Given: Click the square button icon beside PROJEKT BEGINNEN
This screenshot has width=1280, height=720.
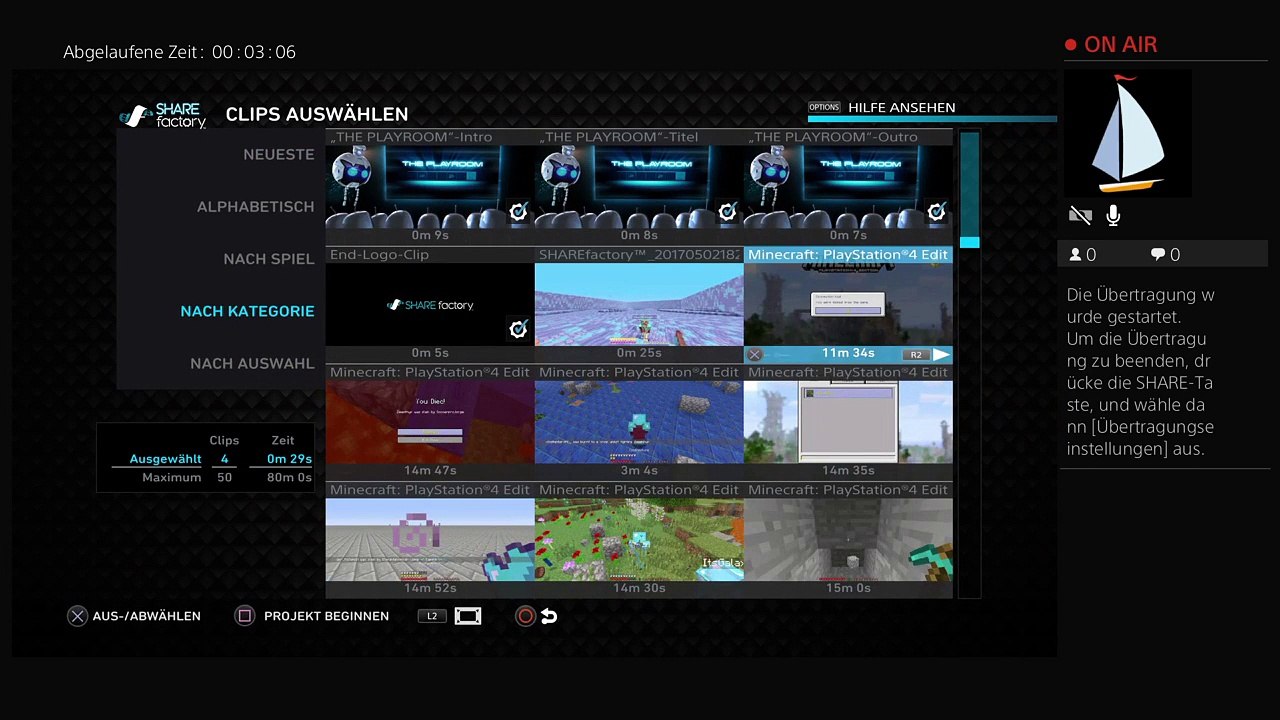Looking at the screenshot, I should pos(245,616).
